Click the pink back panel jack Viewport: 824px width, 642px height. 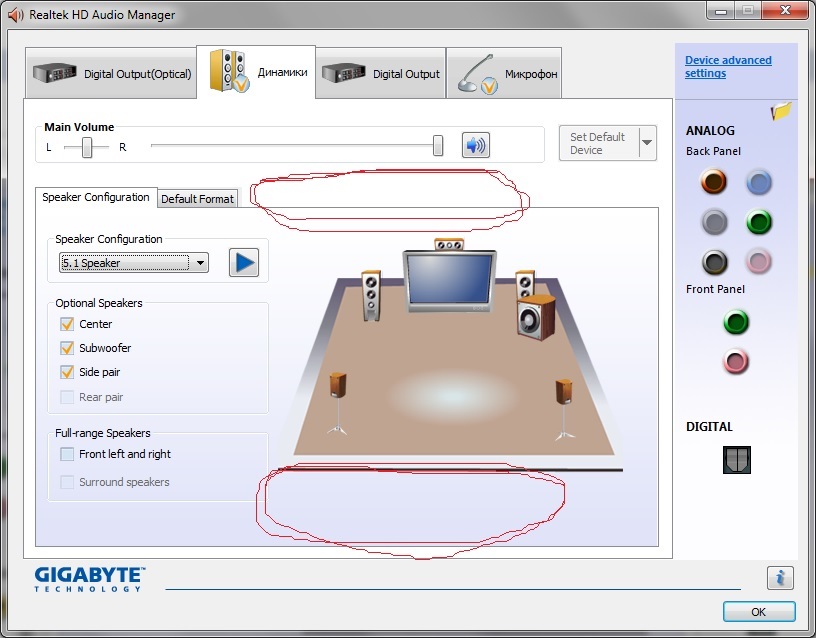pyautogui.click(x=758, y=262)
